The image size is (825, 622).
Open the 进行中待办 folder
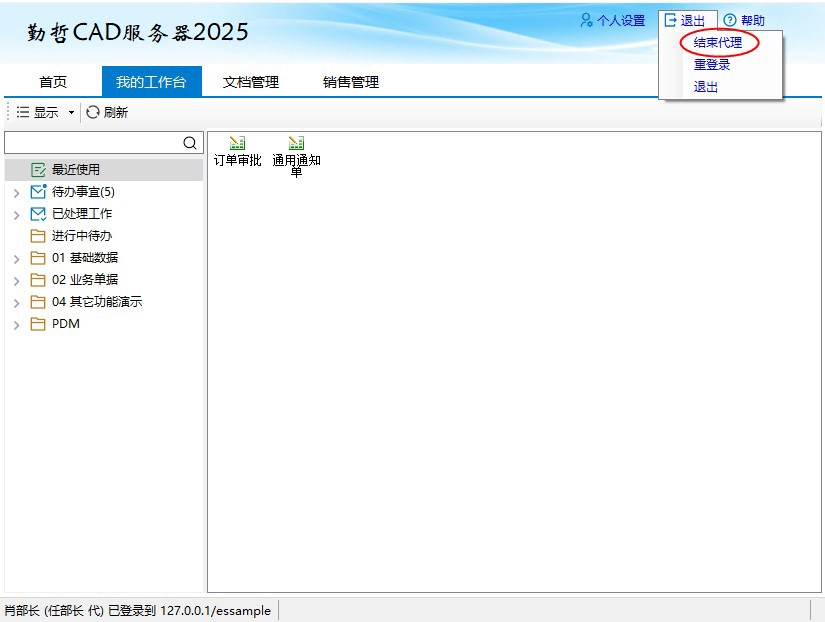pos(81,236)
